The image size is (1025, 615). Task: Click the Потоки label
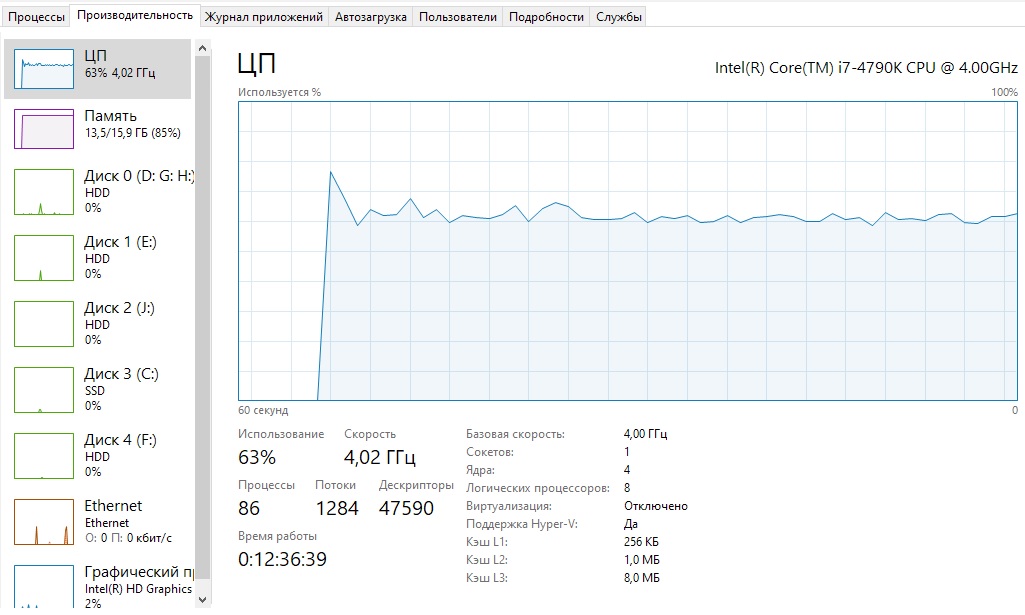(335, 485)
